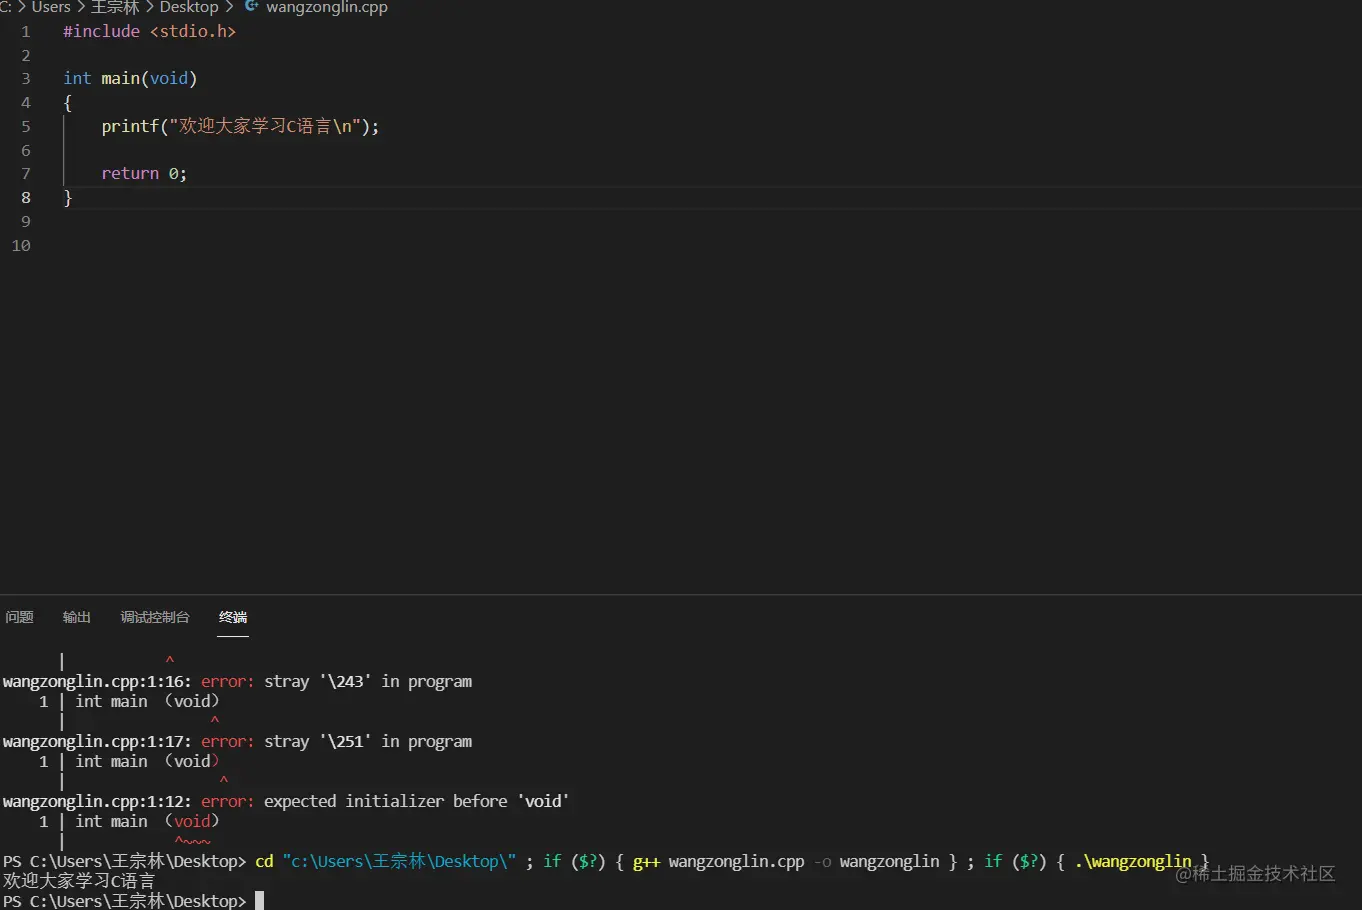The image size is (1362, 910).
Task: Place cursor on "int main(void)" in editor
Action: 130,79
